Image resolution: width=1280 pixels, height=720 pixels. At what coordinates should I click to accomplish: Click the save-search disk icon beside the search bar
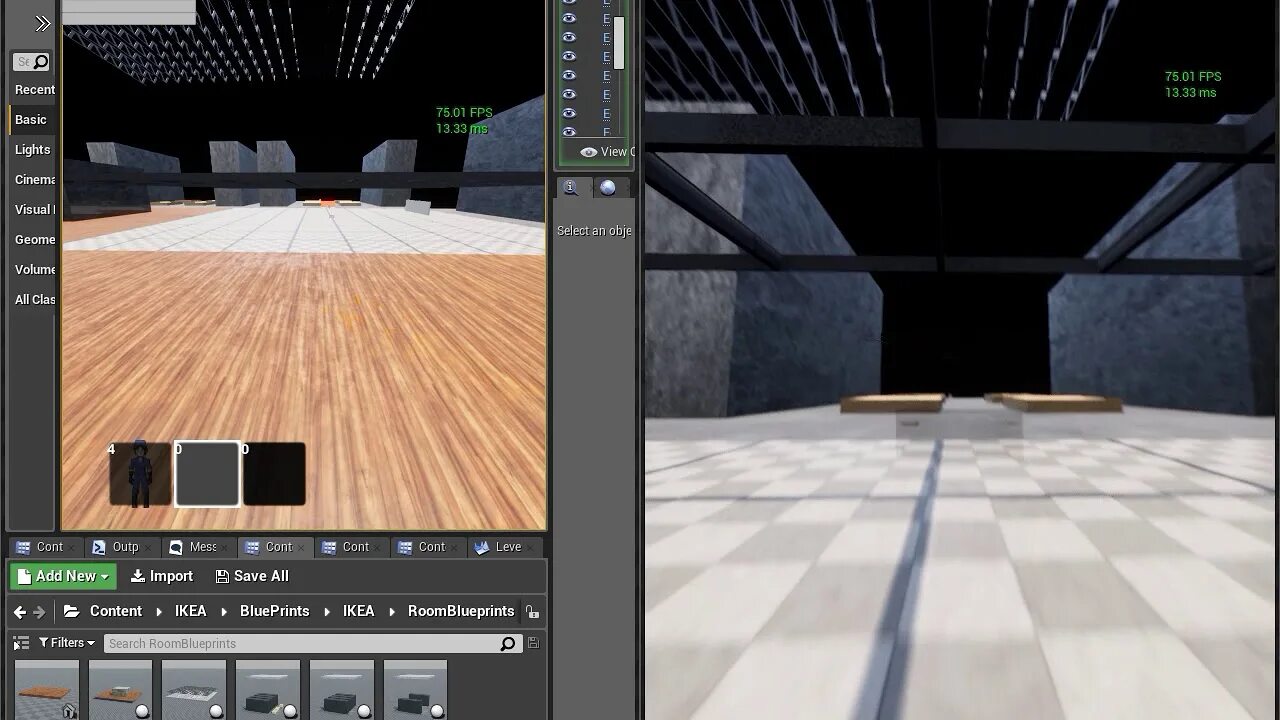533,643
